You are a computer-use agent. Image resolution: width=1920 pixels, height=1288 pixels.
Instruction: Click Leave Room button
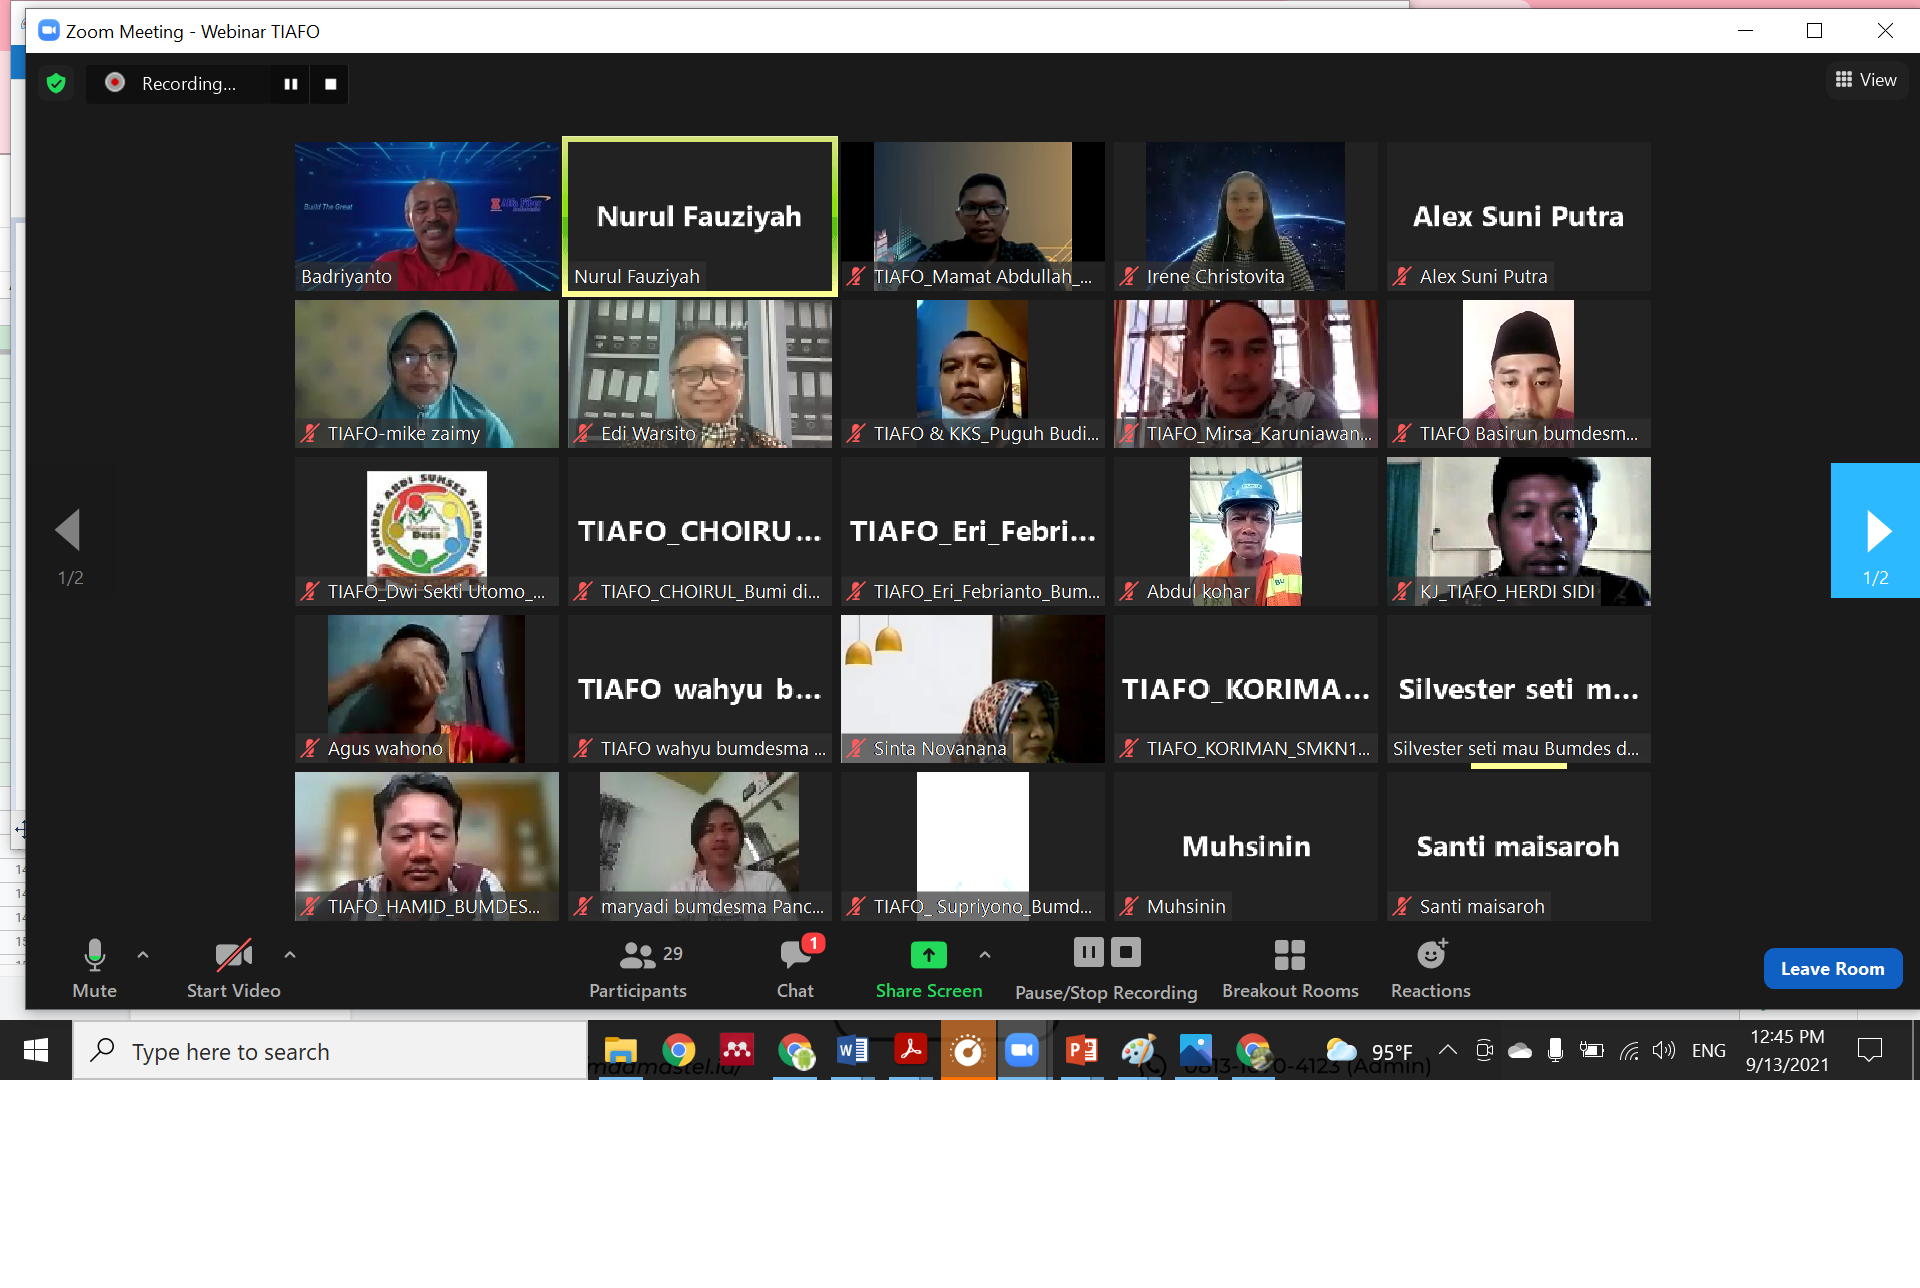(x=1832, y=968)
